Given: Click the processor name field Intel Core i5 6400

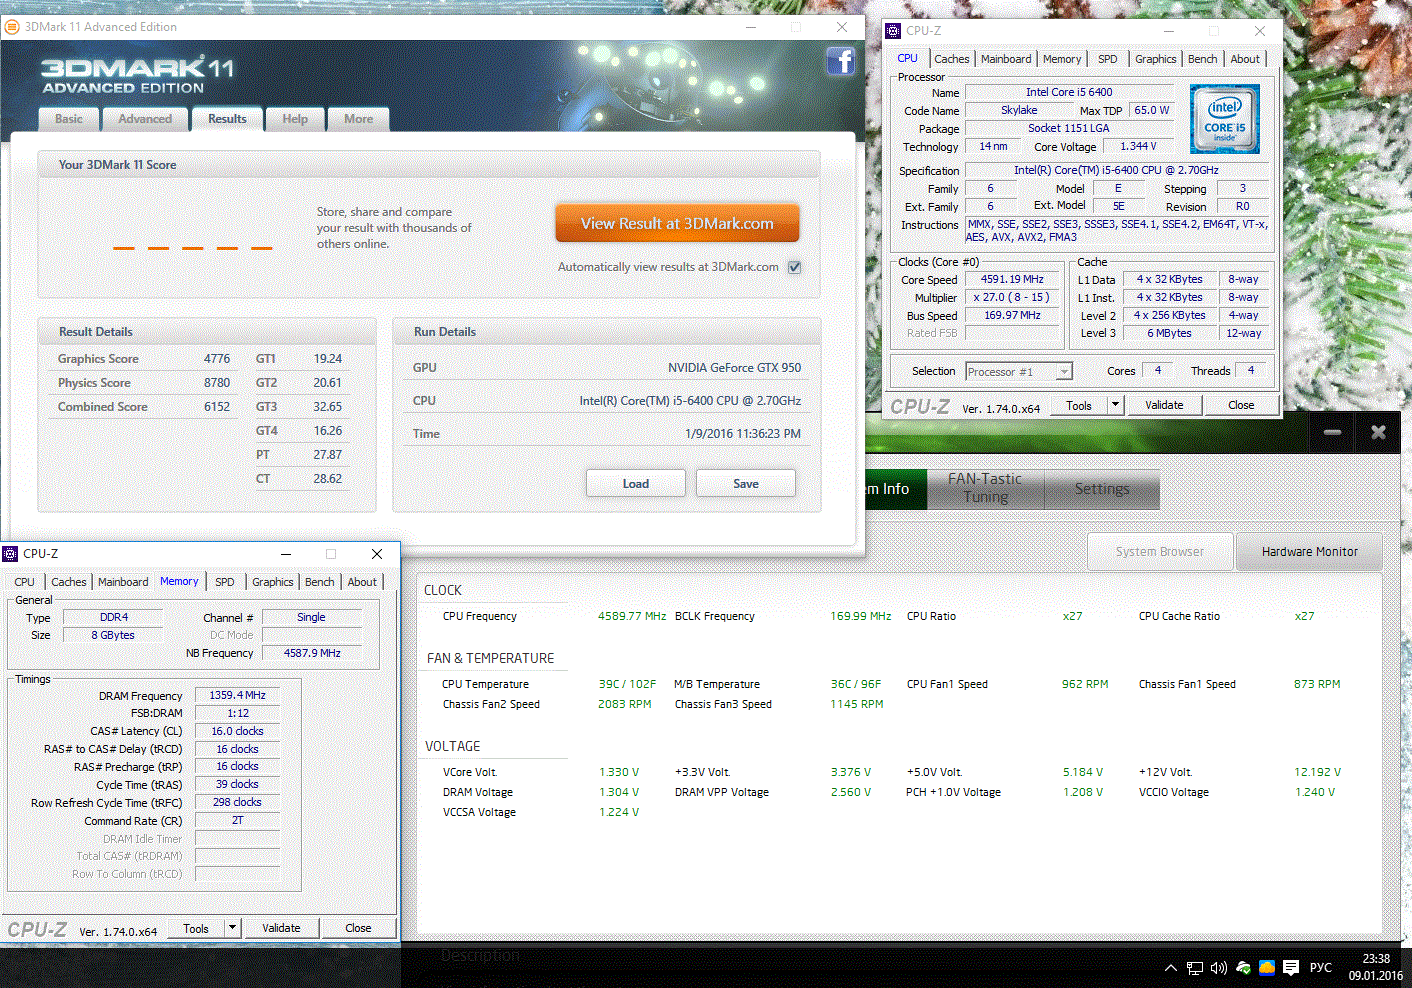Looking at the screenshot, I should pyautogui.click(x=1069, y=92).
